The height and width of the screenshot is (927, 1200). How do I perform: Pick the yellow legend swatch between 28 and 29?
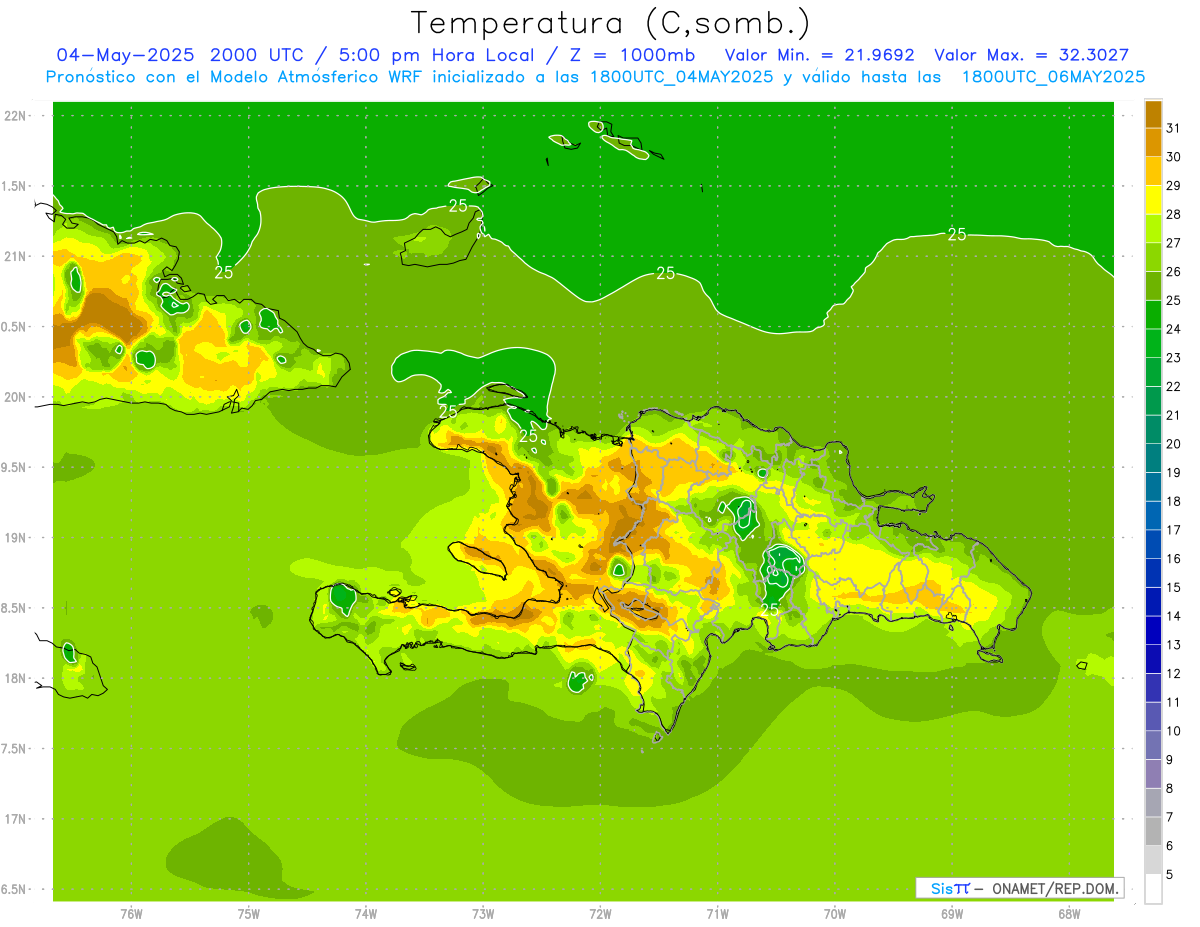(1153, 200)
